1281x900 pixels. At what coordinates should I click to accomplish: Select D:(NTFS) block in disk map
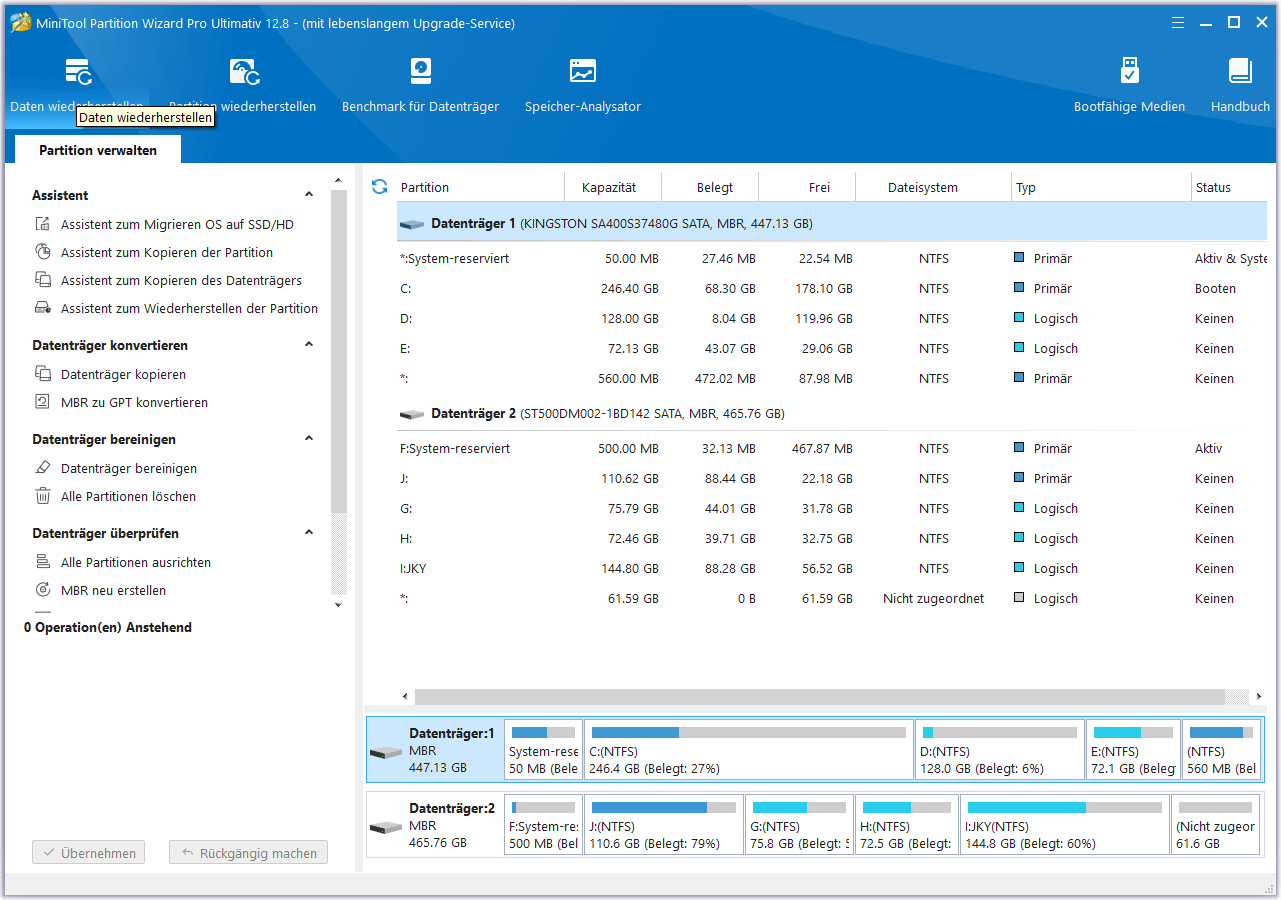[x=999, y=750]
